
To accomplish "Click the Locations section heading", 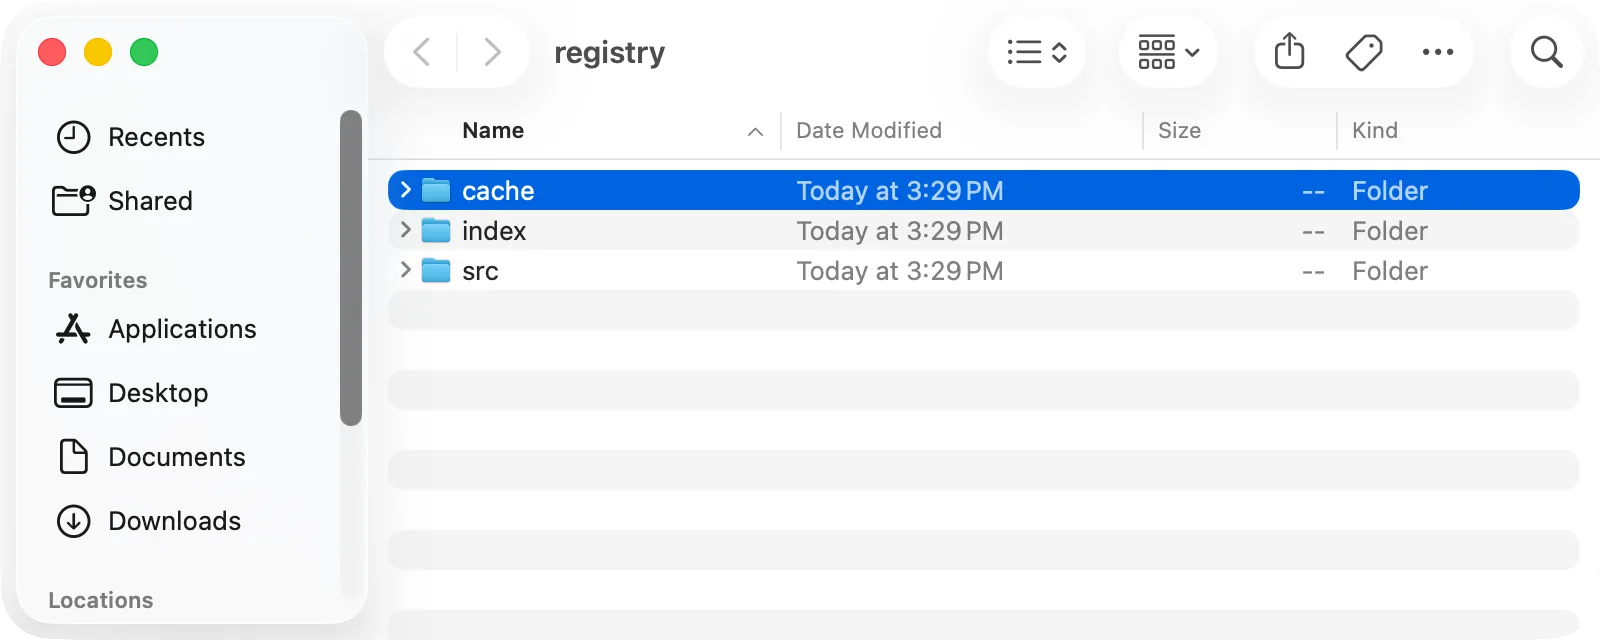I will (x=101, y=600).
